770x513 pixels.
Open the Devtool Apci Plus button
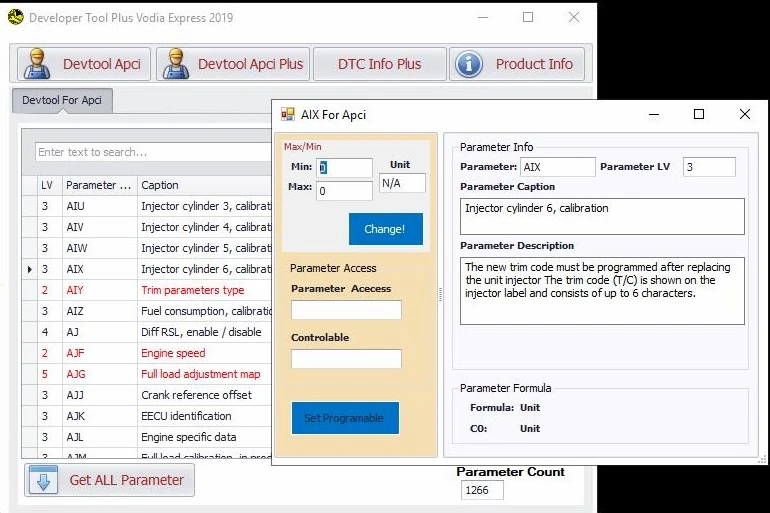[x=233, y=64]
